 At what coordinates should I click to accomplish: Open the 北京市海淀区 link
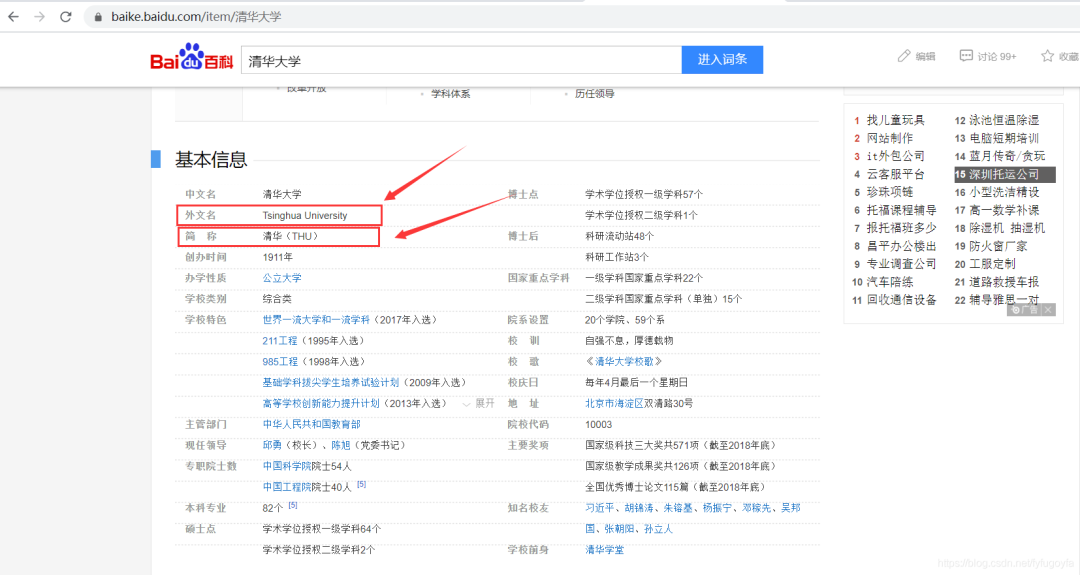click(614, 404)
